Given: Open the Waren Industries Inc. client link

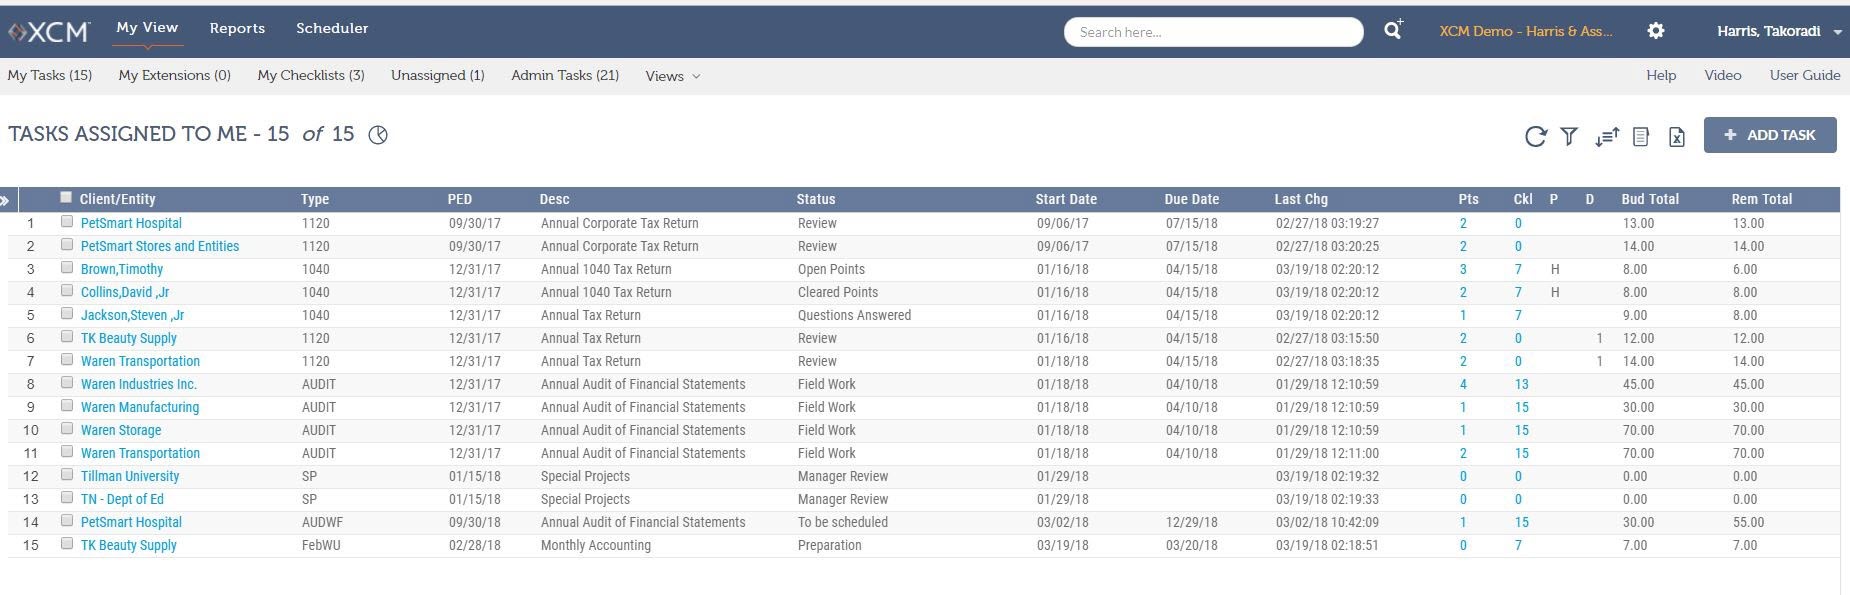Looking at the screenshot, I should [139, 384].
